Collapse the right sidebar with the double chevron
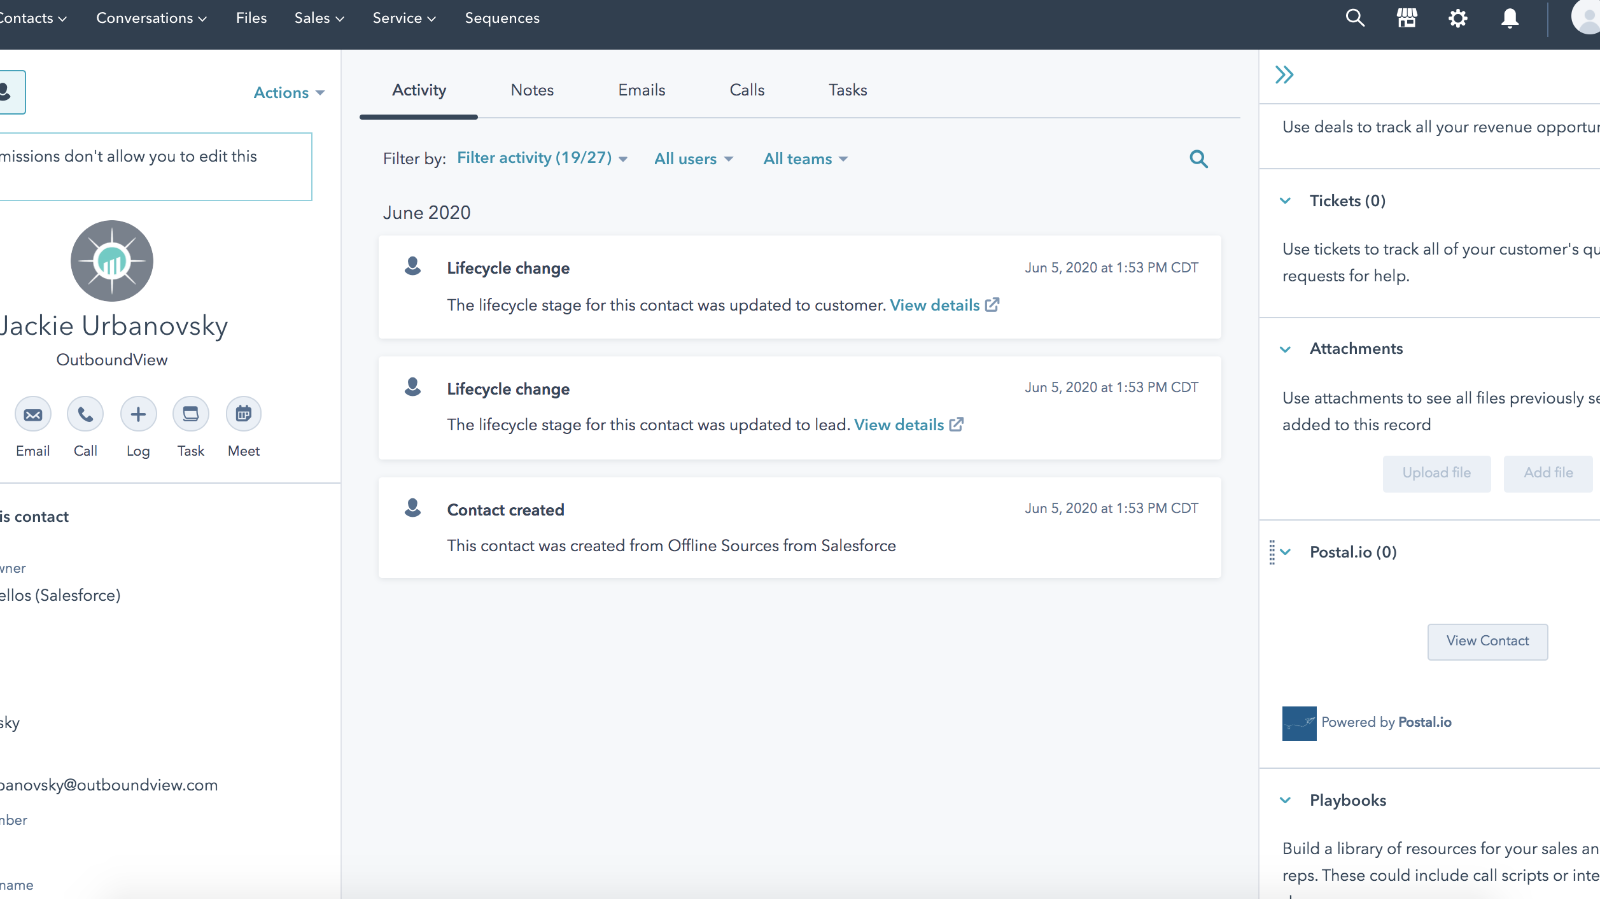Image resolution: width=1600 pixels, height=900 pixels. pyautogui.click(x=1284, y=74)
